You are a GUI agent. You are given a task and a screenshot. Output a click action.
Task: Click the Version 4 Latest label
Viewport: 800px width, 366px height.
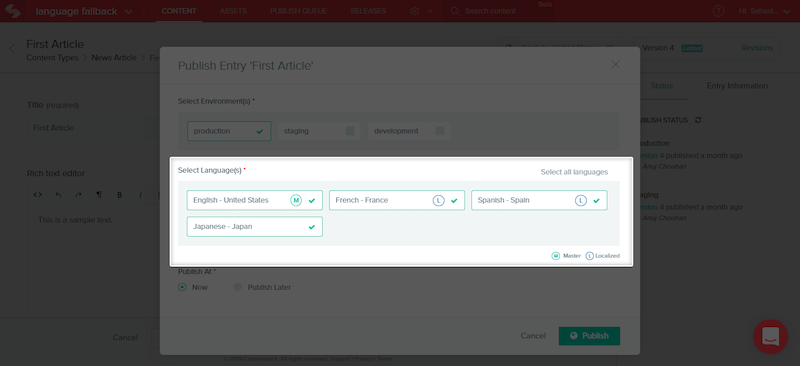coord(672,48)
